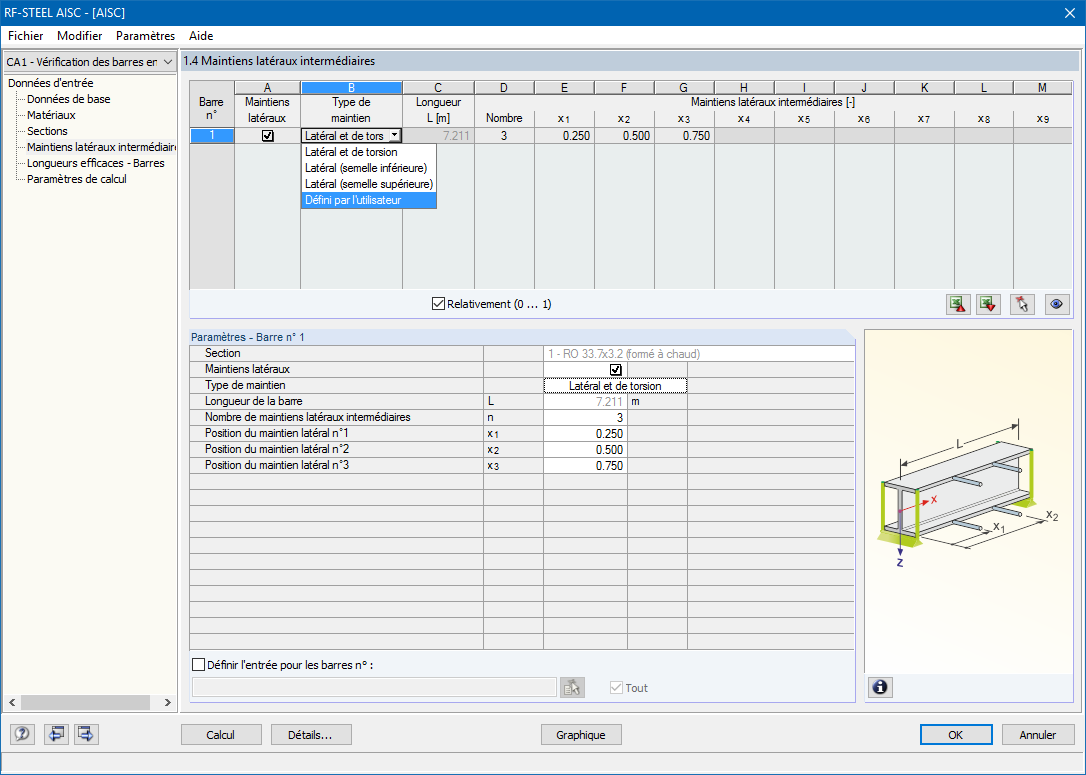Click the Calcul button
Viewport: 1086px width, 775px height.
[221, 735]
